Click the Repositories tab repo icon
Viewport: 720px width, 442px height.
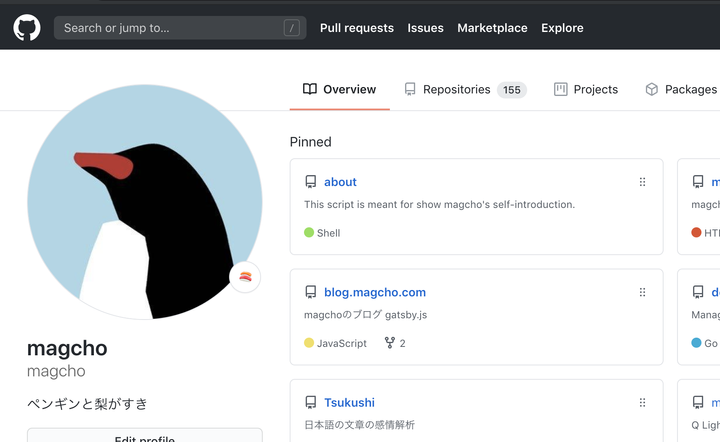click(x=410, y=89)
